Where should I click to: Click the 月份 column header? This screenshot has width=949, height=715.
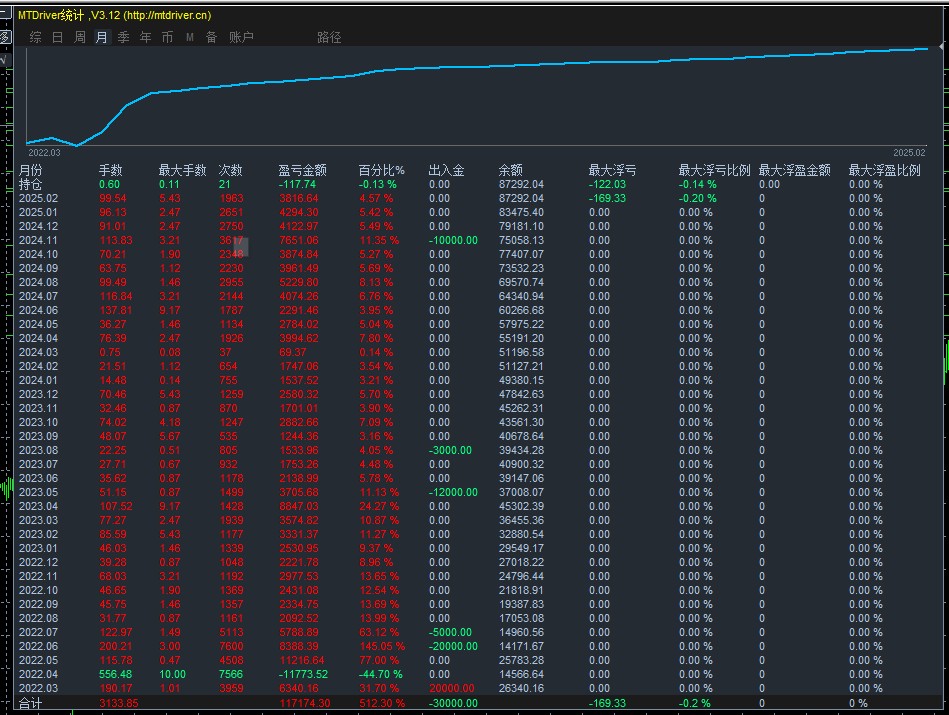point(30,170)
